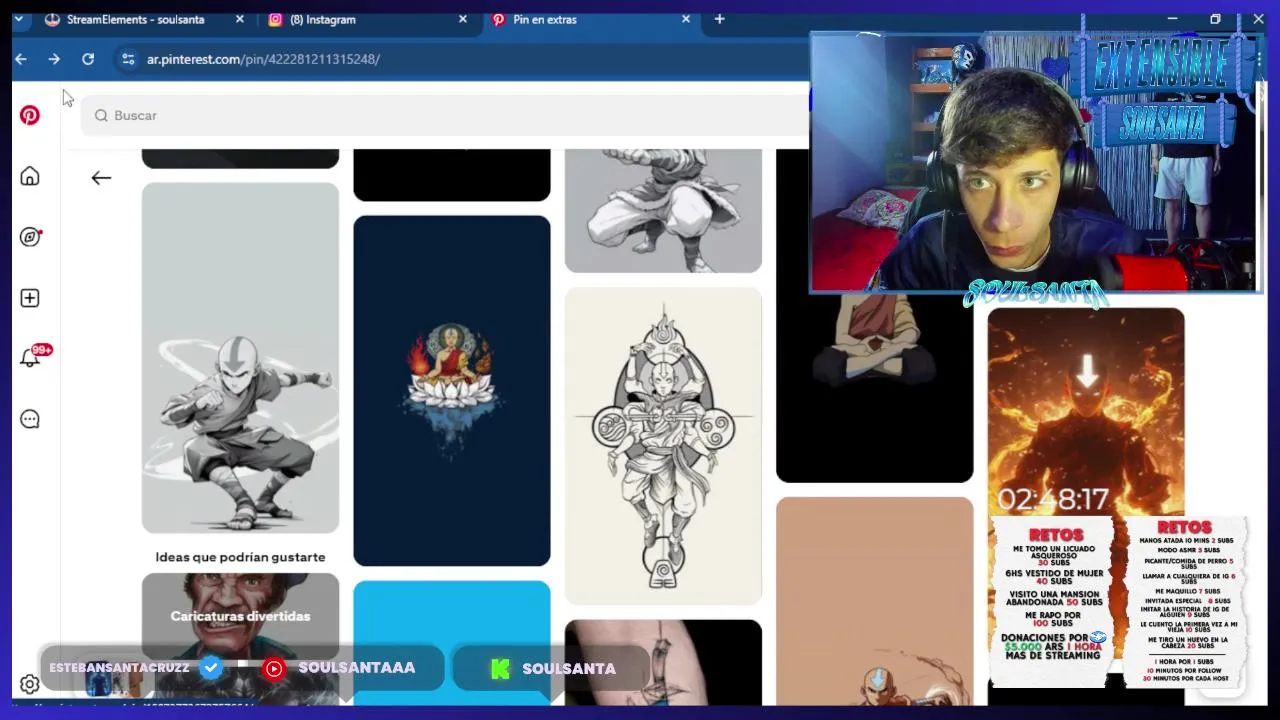1280x720 pixels.
Task: Open the tan background Aang pin
Action: pyautogui.click(x=874, y=601)
